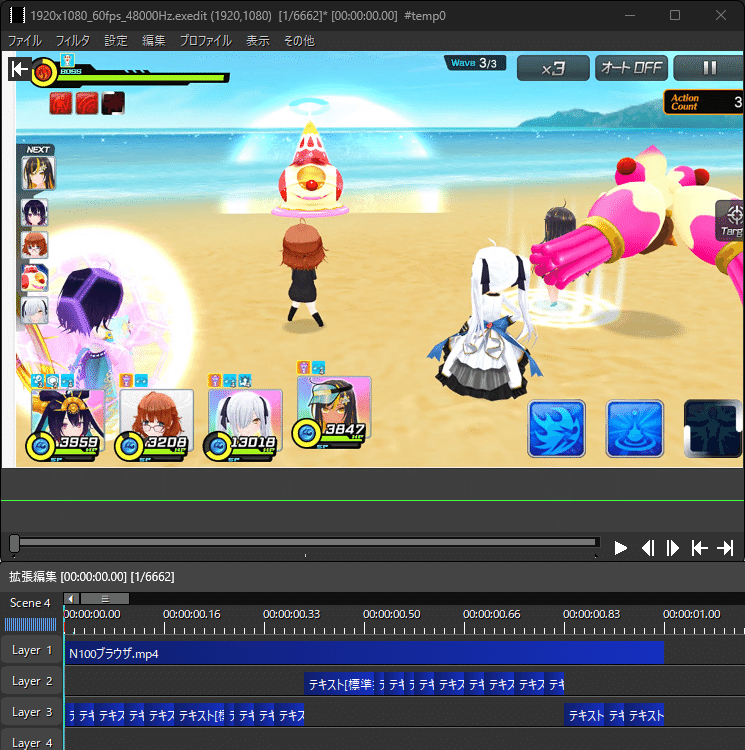
Task: Click the darkened third skill icon in the preview
Action: pos(712,429)
